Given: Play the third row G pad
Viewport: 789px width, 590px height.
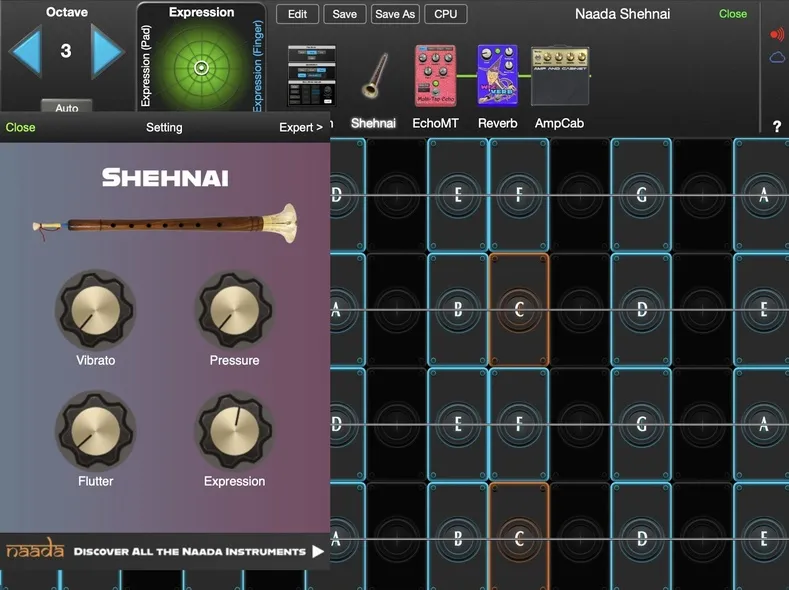Looking at the screenshot, I should click(641, 424).
